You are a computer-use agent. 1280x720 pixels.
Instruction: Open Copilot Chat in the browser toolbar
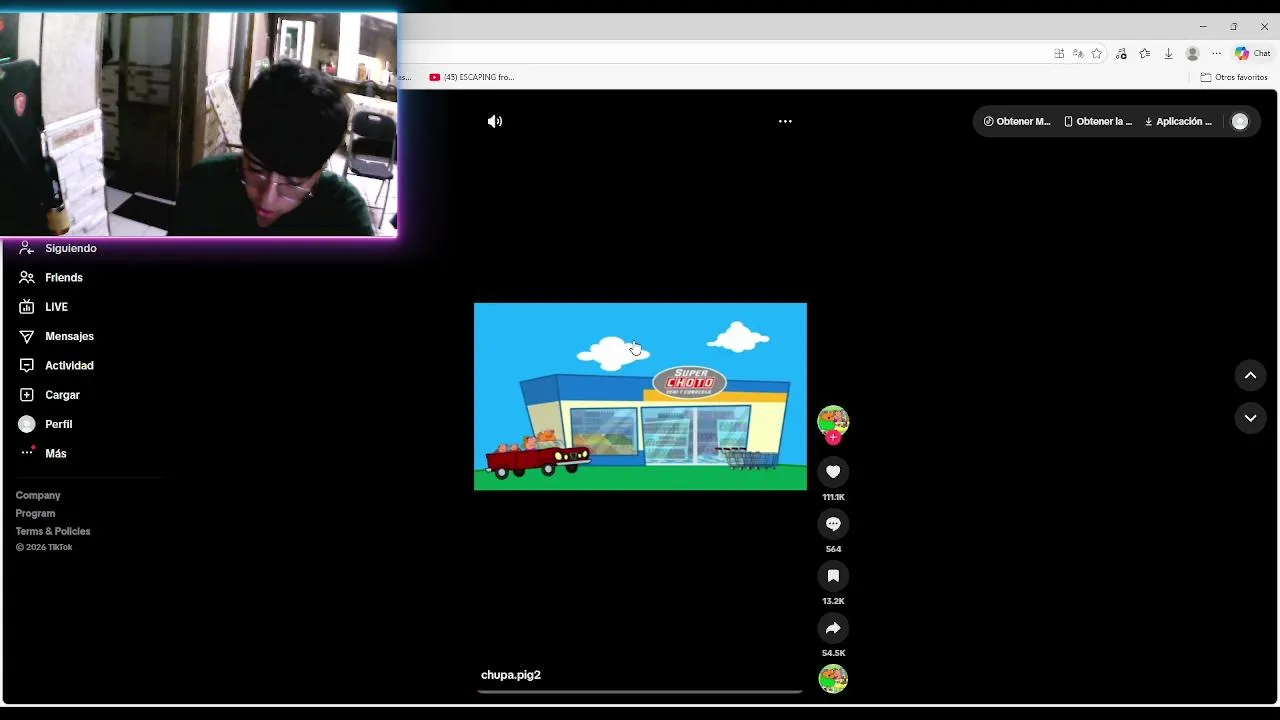[1252, 54]
